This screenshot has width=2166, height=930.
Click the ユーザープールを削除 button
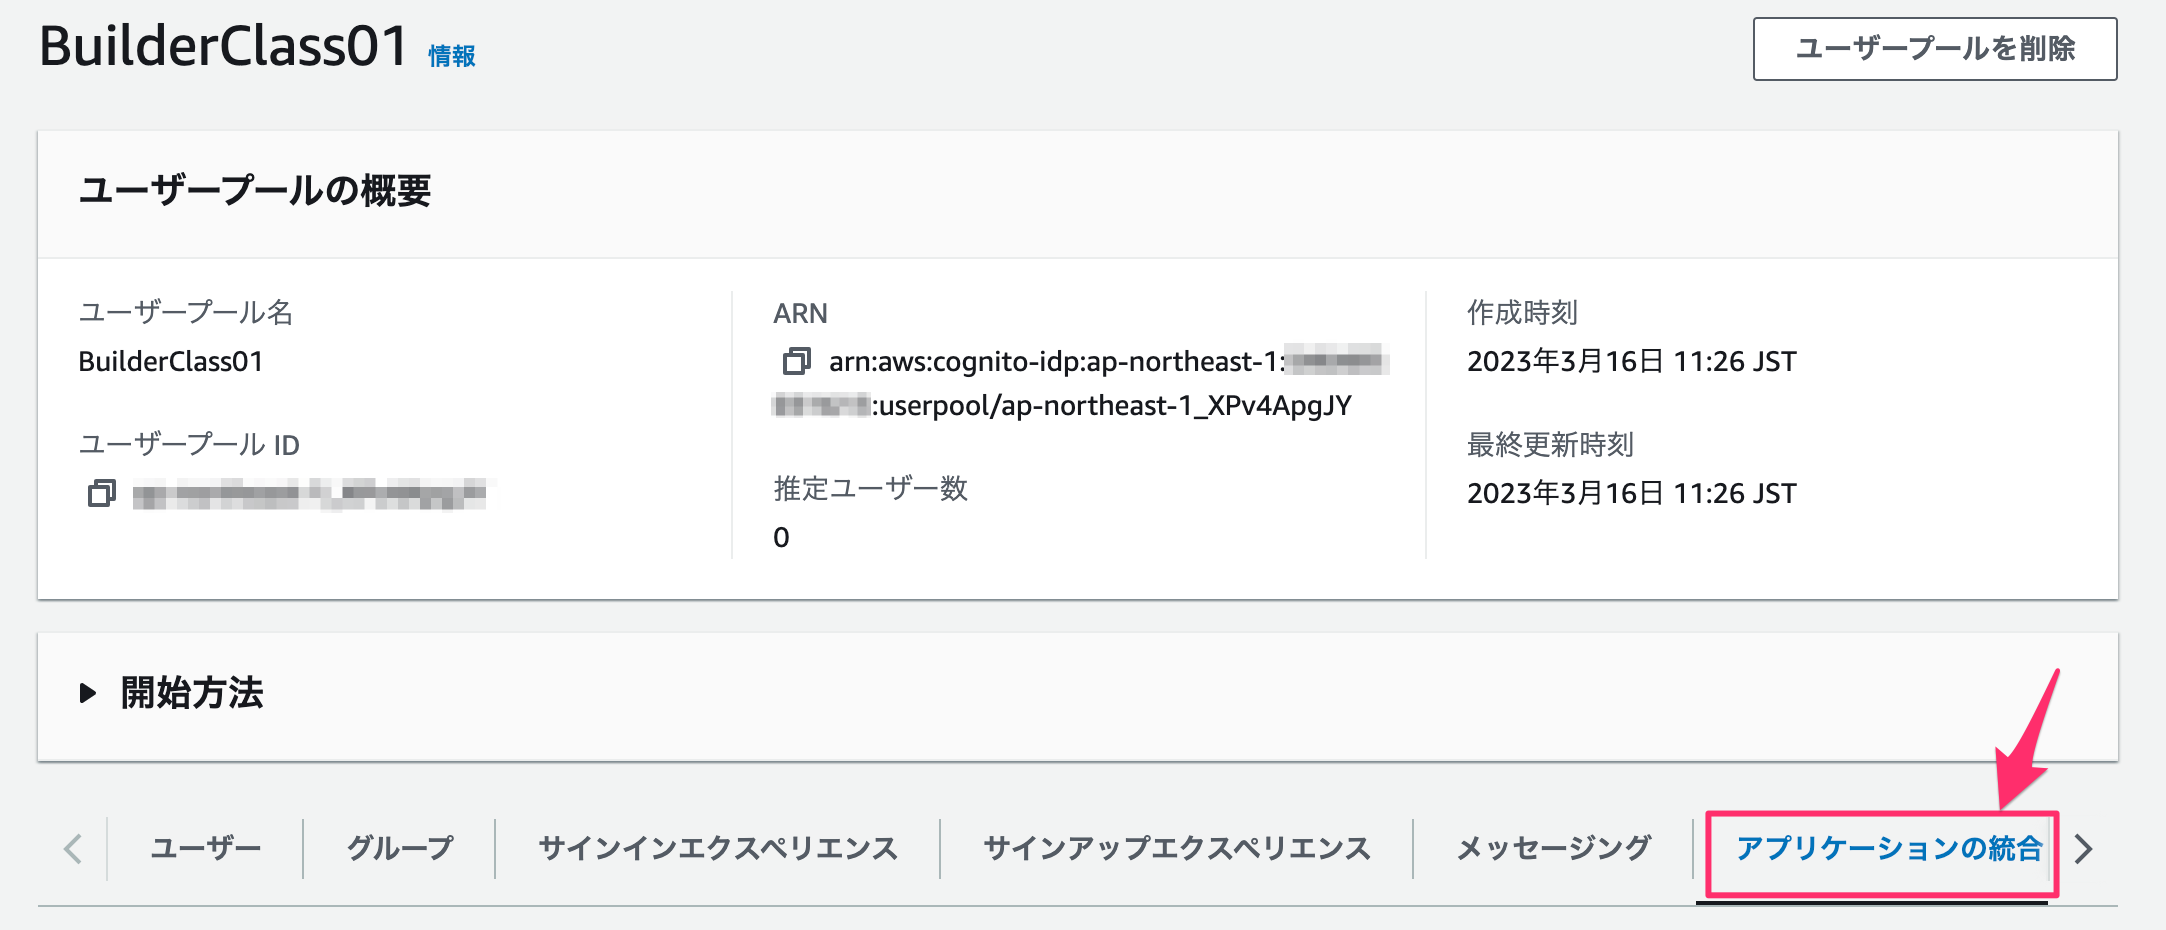(1935, 49)
